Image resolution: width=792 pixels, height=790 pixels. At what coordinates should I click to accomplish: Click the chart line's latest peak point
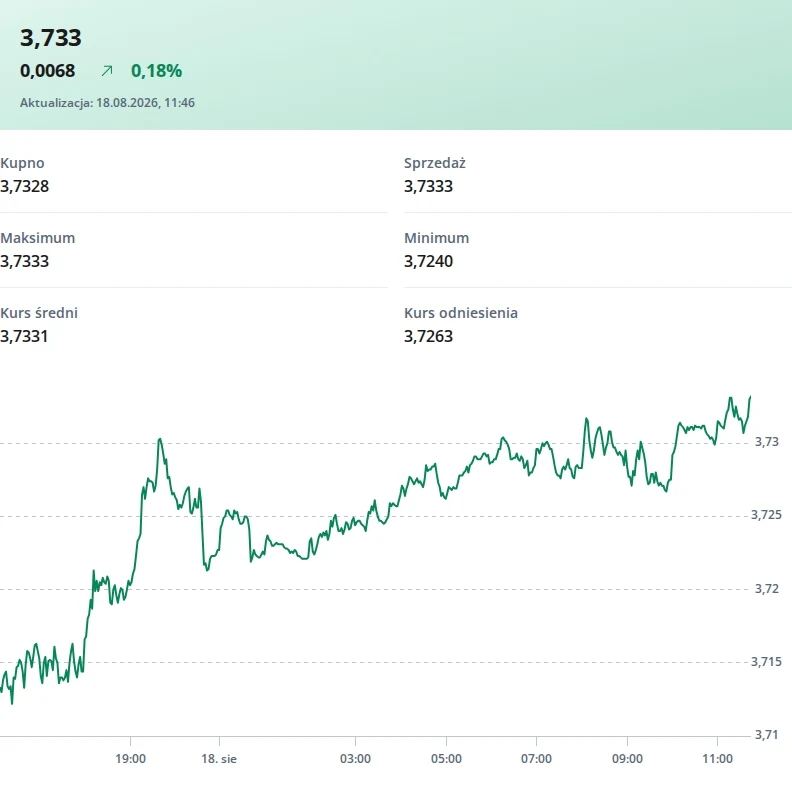pos(750,397)
